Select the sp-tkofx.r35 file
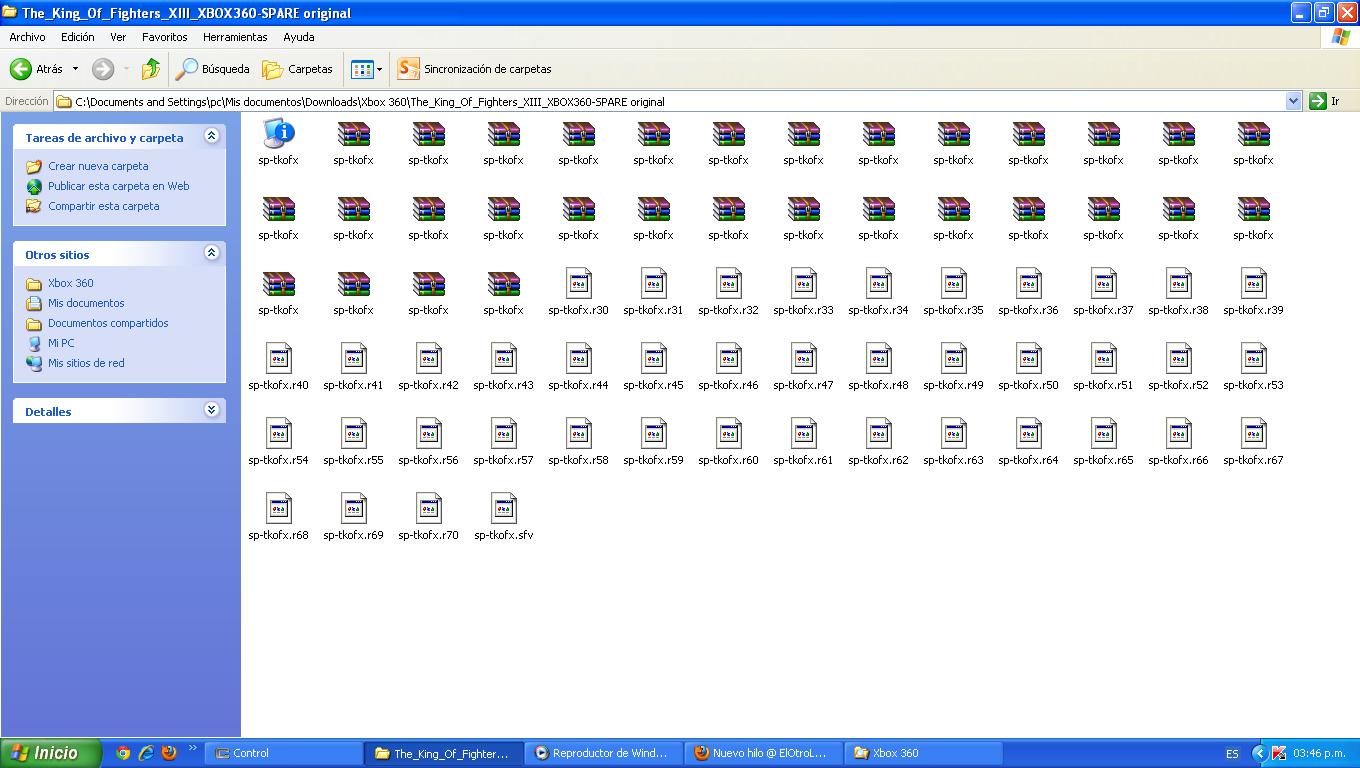Viewport: 1360px width, 768px height. click(x=953, y=292)
